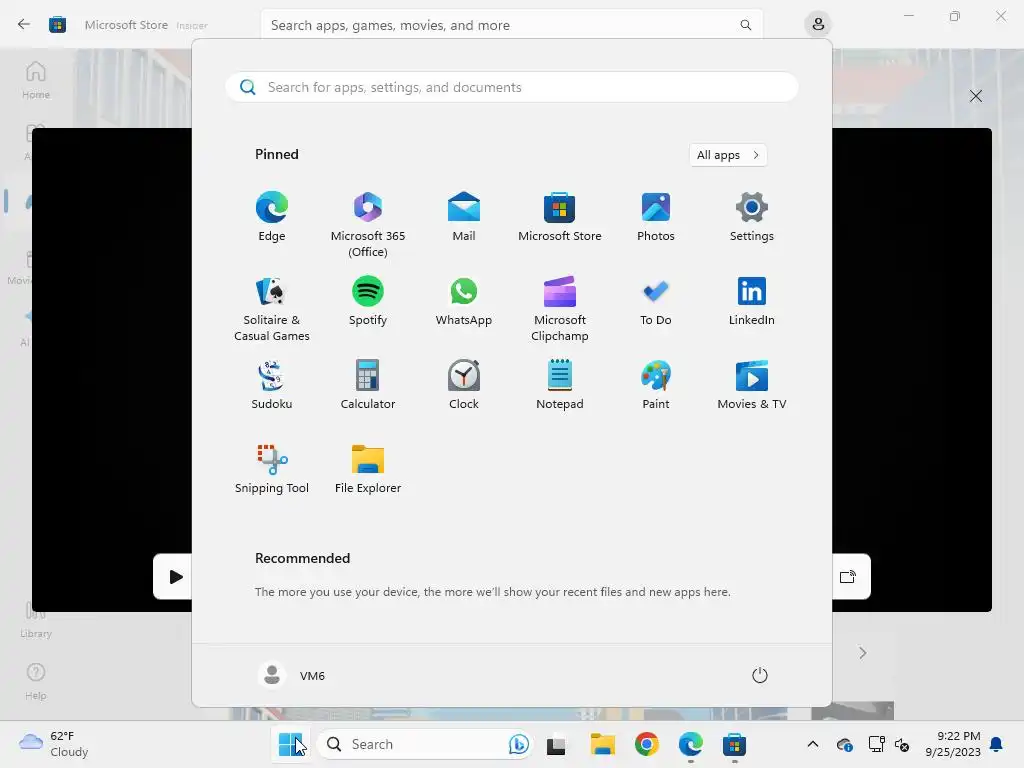
Task: Switch to Microsoft Edge on the taskbar
Action: tap(690, 744)
